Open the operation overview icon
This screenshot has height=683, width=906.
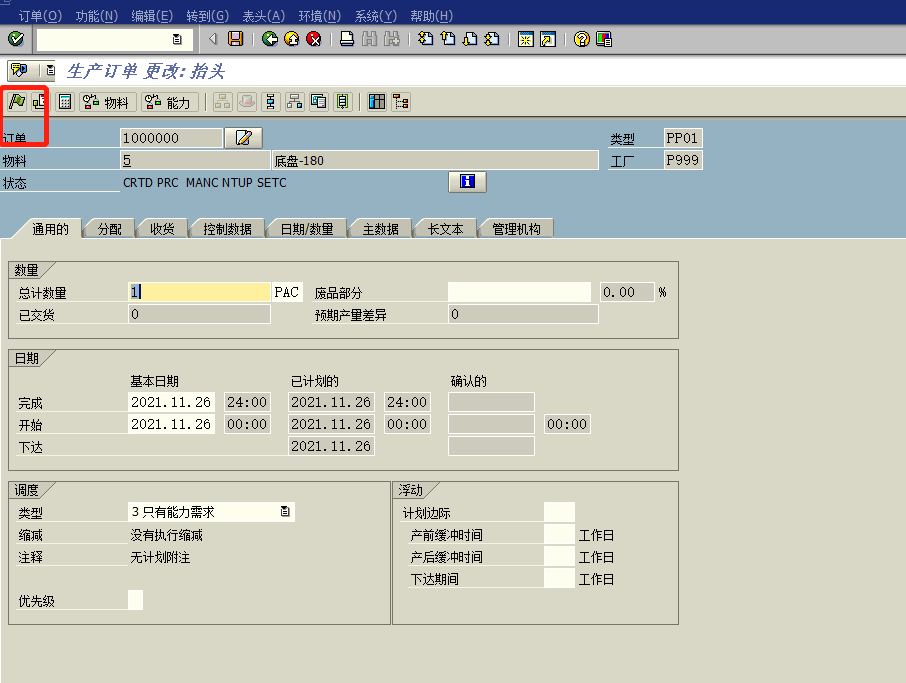point(270,102)
